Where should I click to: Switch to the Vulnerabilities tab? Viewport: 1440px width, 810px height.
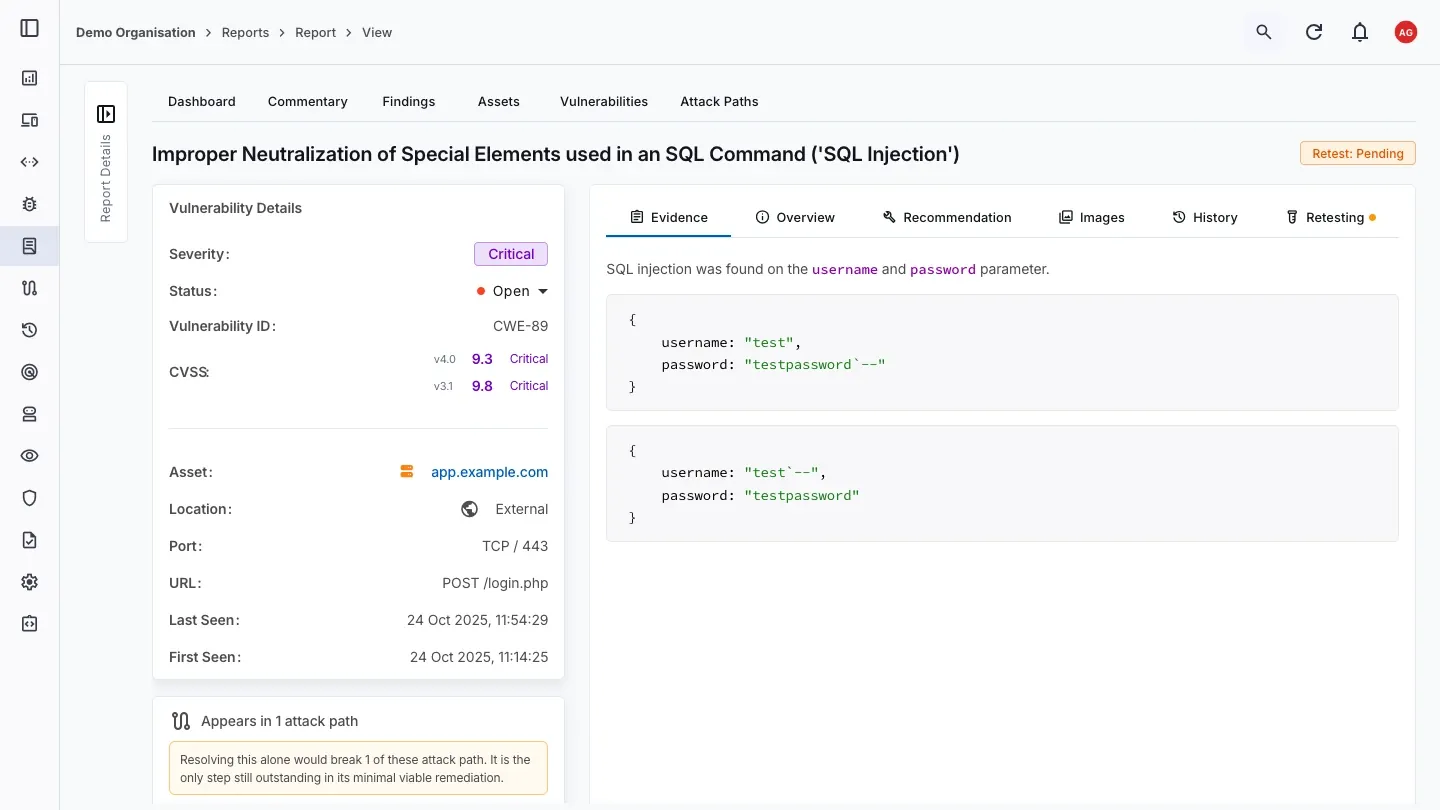tap(604, 101)
